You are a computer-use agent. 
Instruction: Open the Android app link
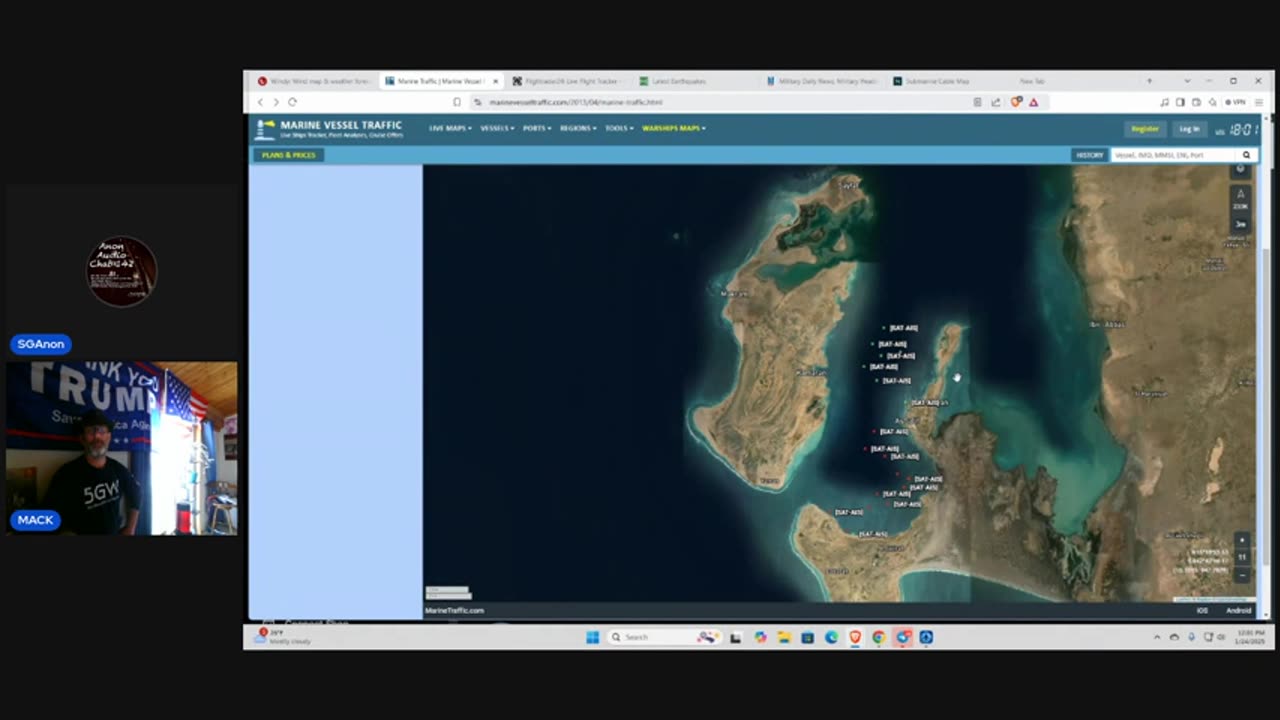1238,610
